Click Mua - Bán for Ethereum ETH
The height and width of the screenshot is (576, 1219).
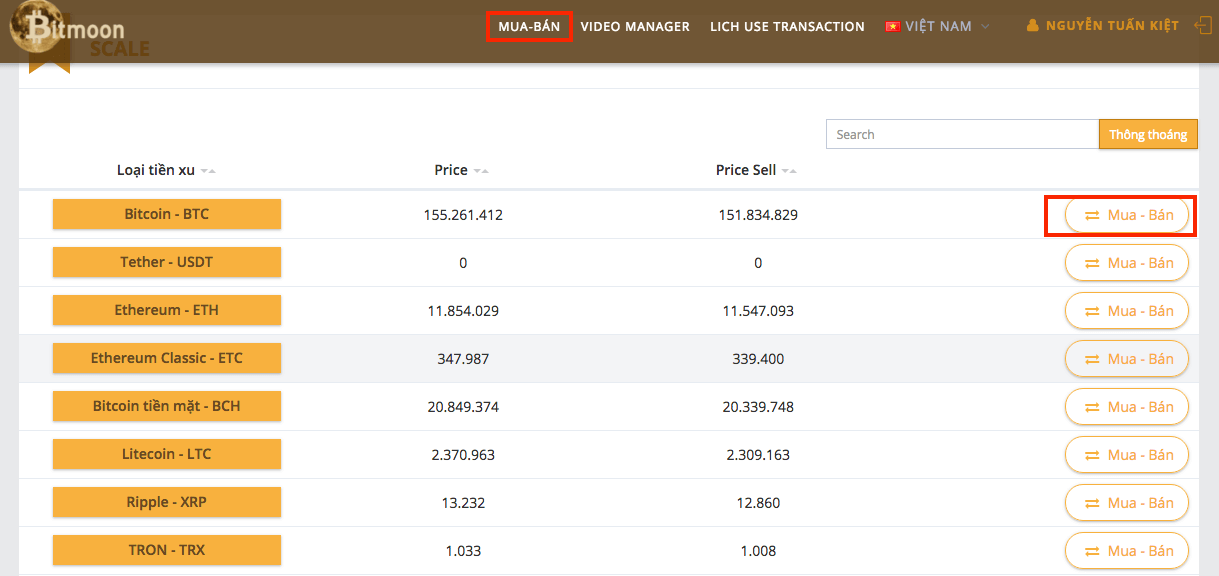1127,311
